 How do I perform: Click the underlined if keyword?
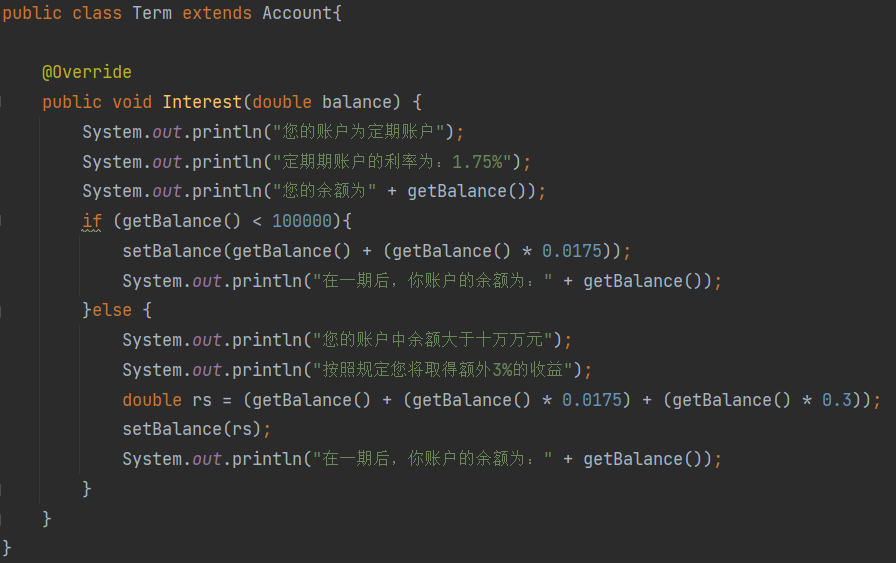click(x=92, y=221)
